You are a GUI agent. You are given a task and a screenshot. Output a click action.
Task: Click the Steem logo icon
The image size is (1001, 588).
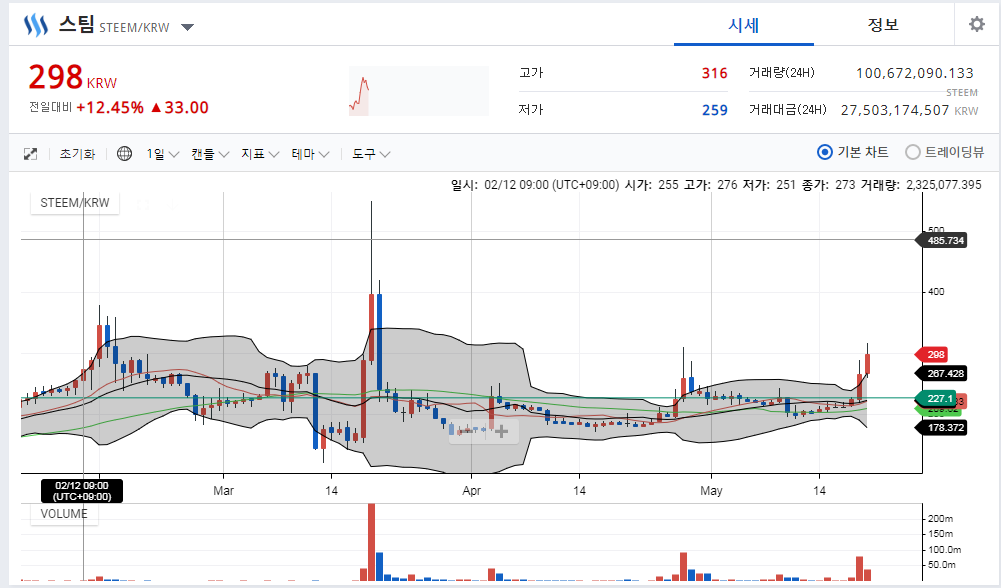pos(36,25)
